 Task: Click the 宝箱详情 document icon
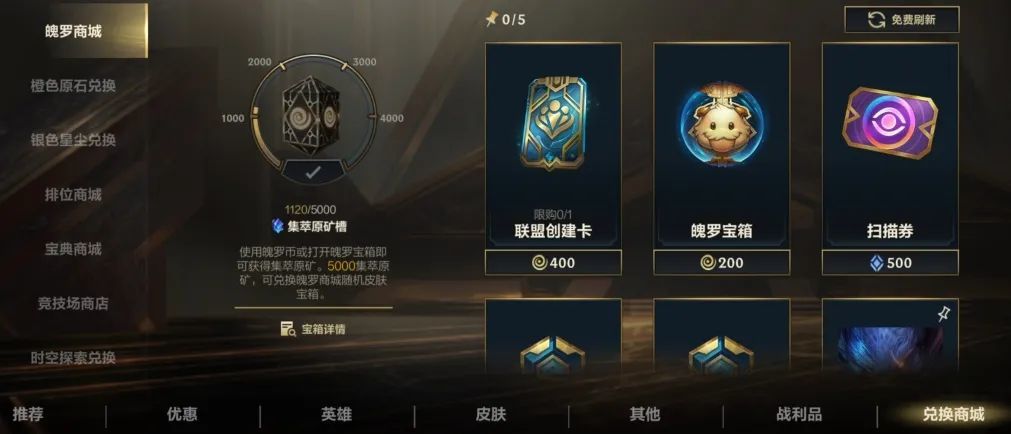pos(288,329)
